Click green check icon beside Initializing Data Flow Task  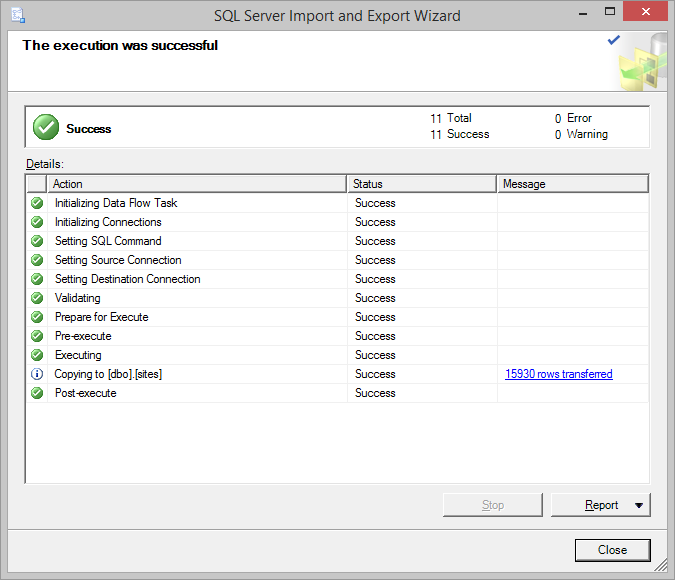37,203
